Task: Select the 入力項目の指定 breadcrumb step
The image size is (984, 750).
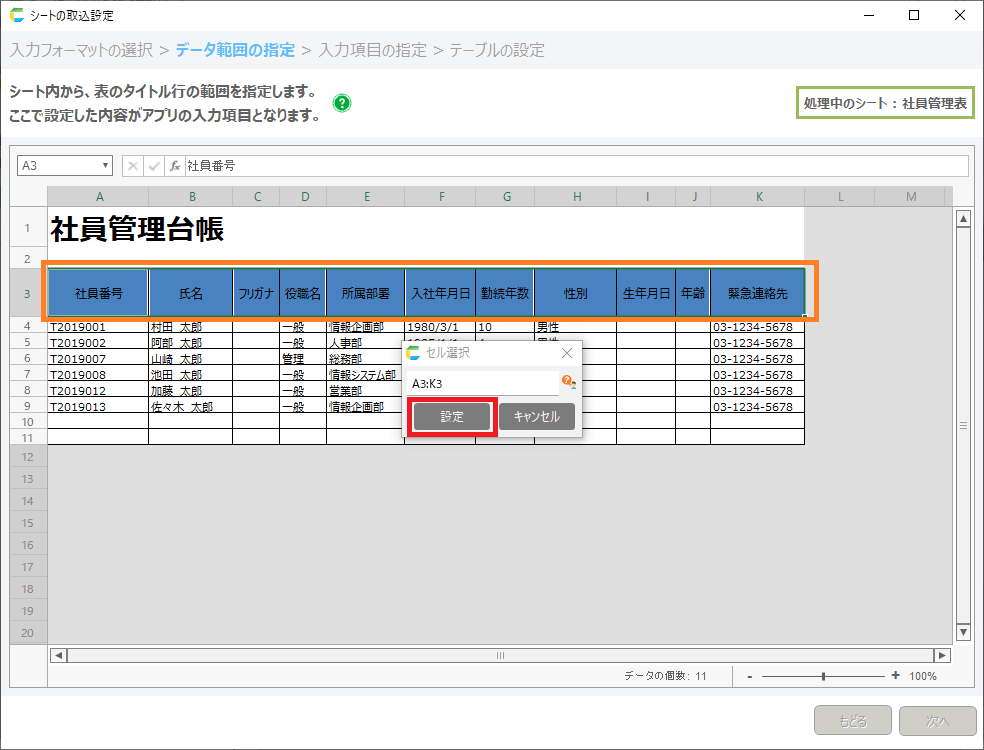Action: point(372,50)
